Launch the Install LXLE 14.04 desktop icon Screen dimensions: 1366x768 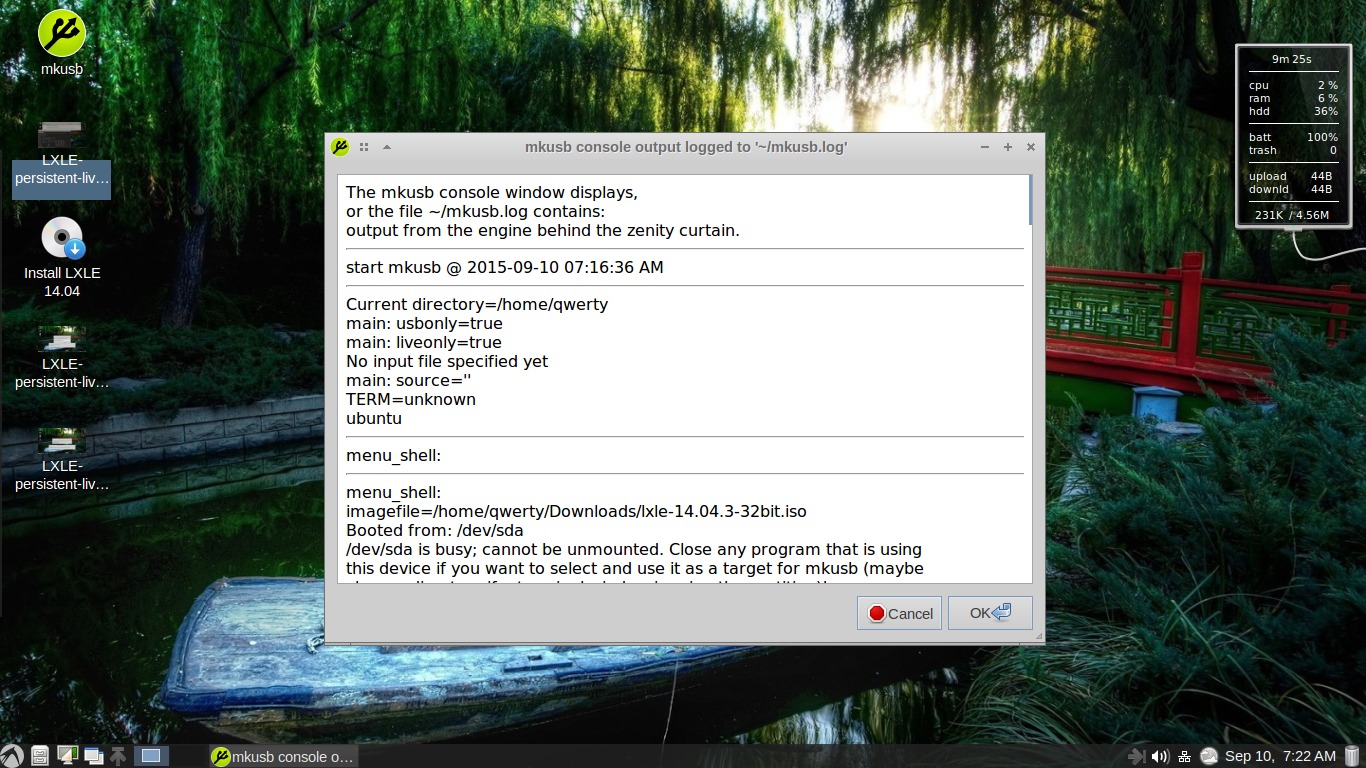point(62,258)
